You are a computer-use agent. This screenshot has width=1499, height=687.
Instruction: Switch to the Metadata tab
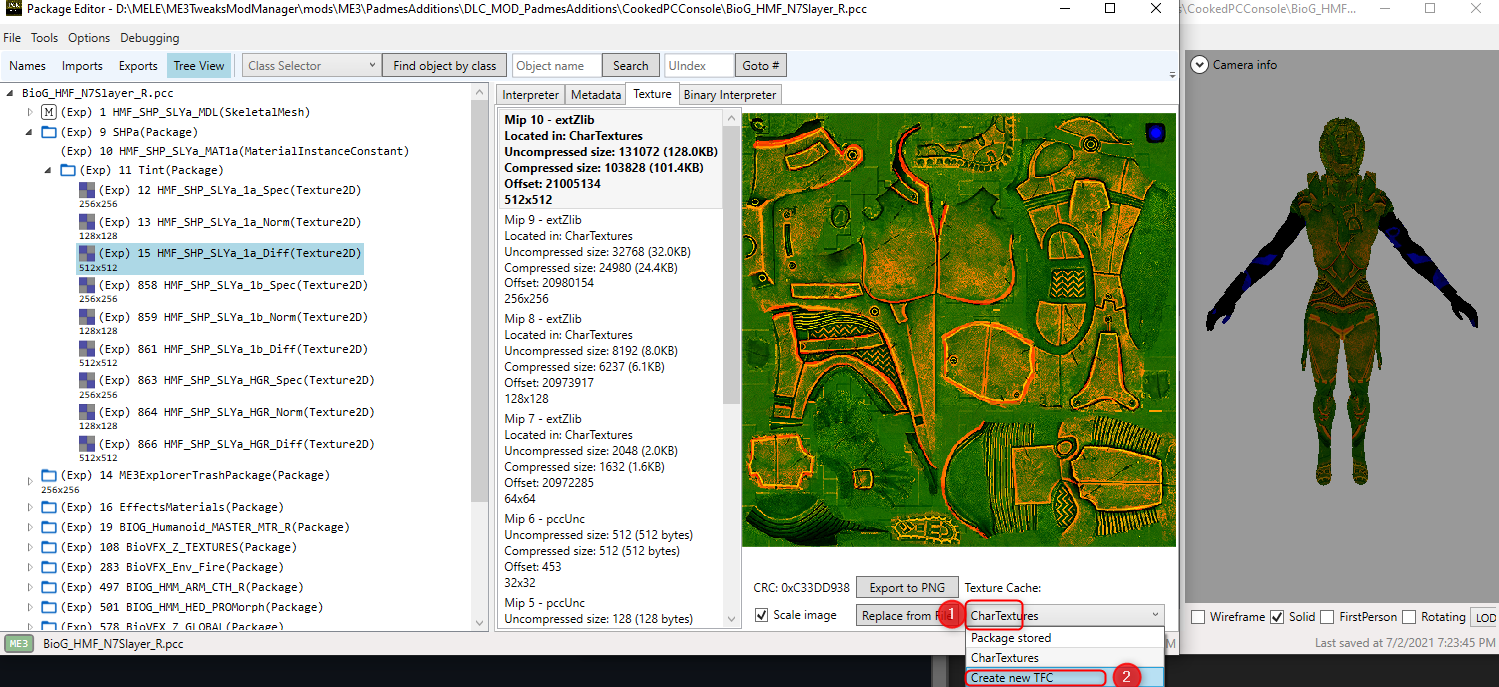click(x=595, y=95)
